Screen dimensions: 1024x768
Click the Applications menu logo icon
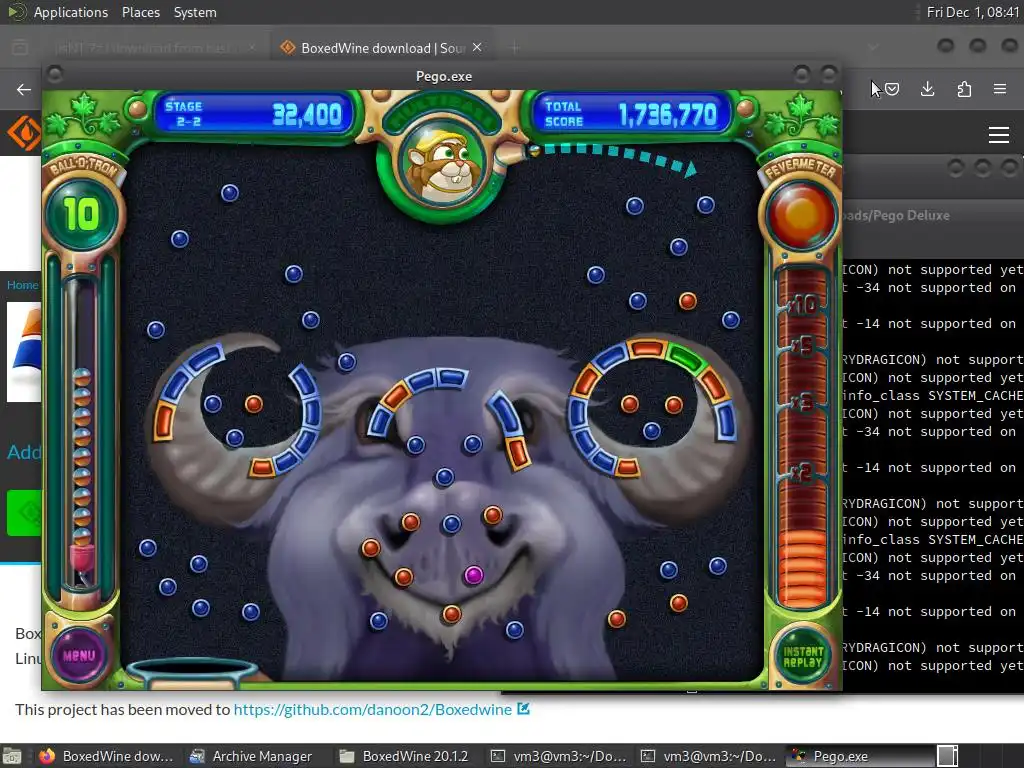click(x=17, y=12)
